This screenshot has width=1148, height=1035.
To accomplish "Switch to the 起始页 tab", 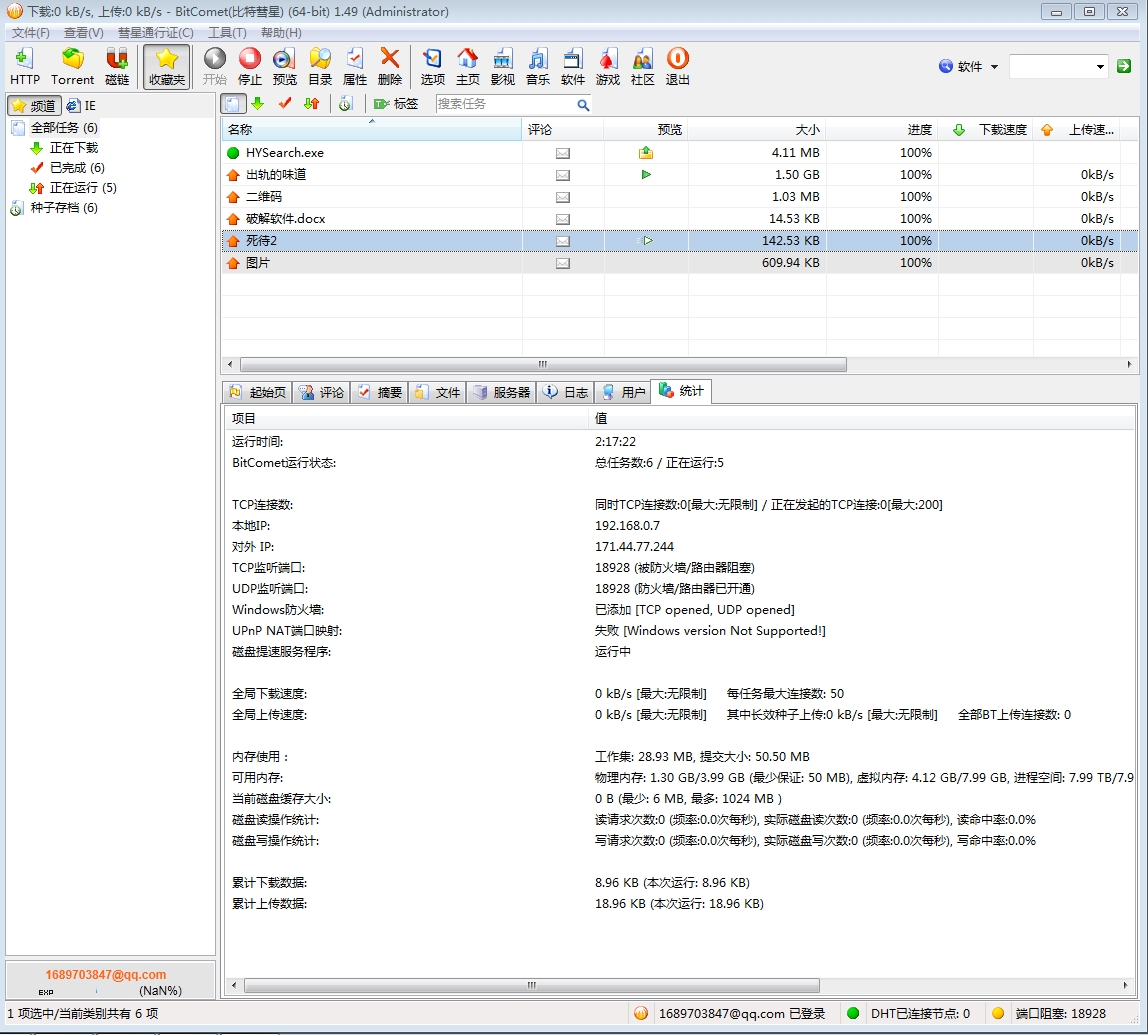I will (258, 392).
